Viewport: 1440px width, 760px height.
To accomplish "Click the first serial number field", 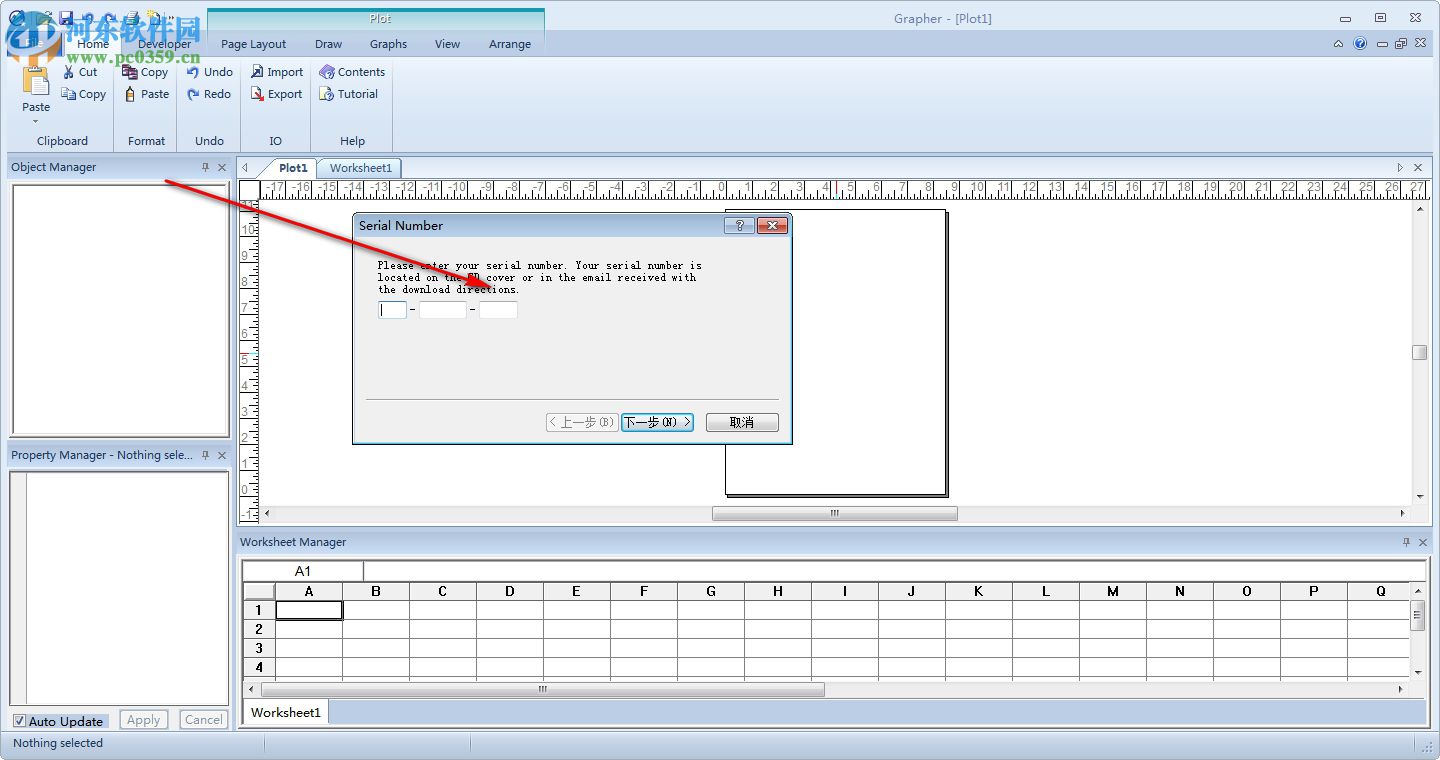I will click(393, 310).
